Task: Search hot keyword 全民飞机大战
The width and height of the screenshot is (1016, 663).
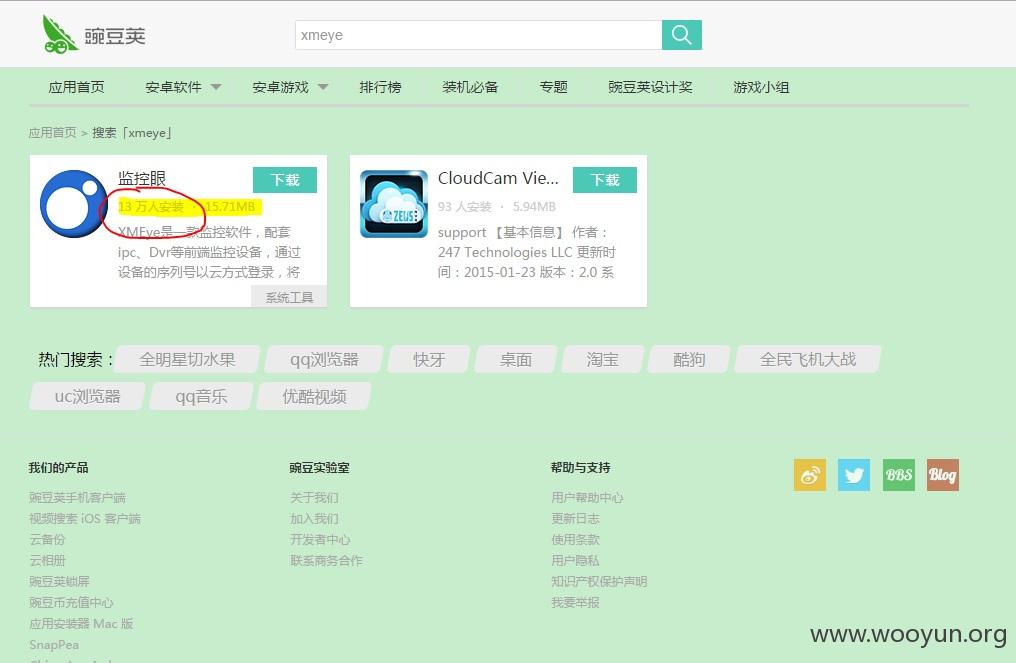Action: point(808,360)
